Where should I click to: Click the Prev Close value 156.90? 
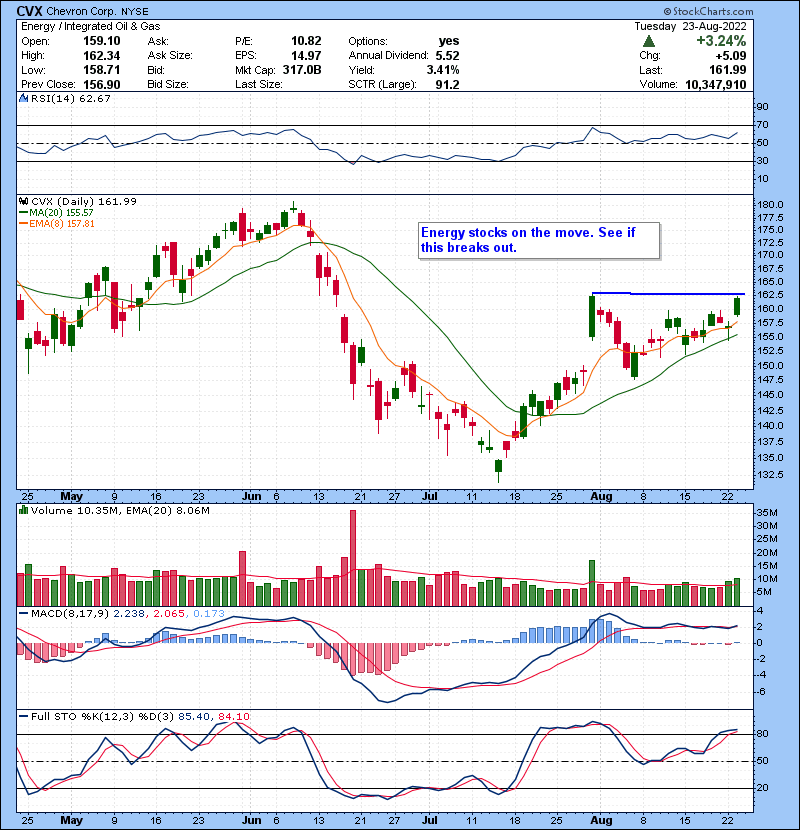point(102,85)
